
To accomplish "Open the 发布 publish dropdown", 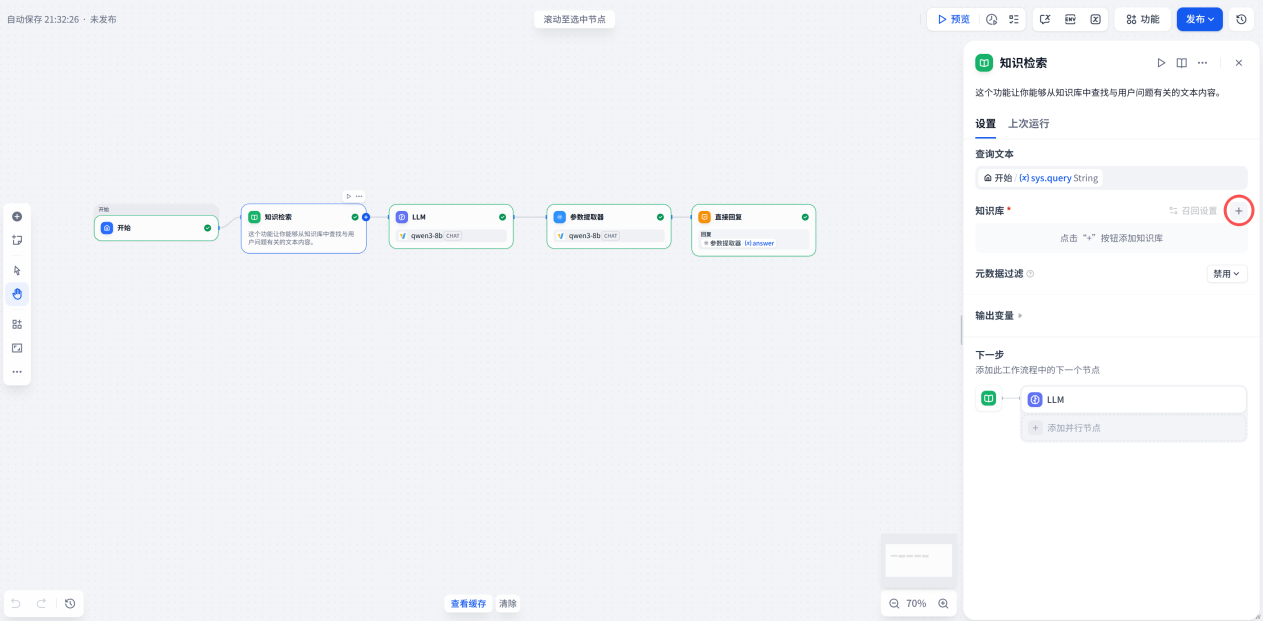I will [x=1200, y=19].
